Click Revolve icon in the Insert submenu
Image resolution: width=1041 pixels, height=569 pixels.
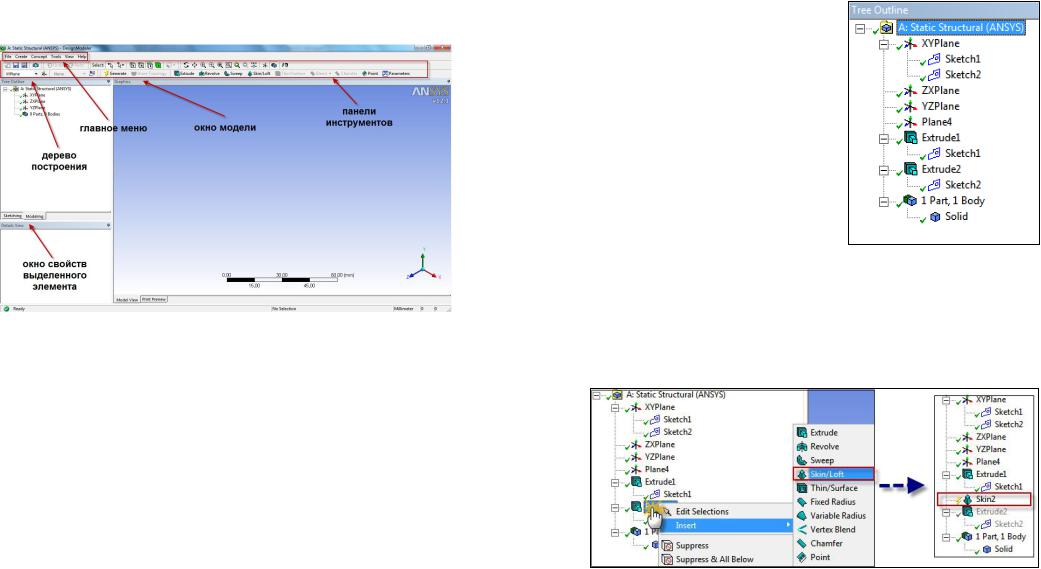[x=801, y=446]
